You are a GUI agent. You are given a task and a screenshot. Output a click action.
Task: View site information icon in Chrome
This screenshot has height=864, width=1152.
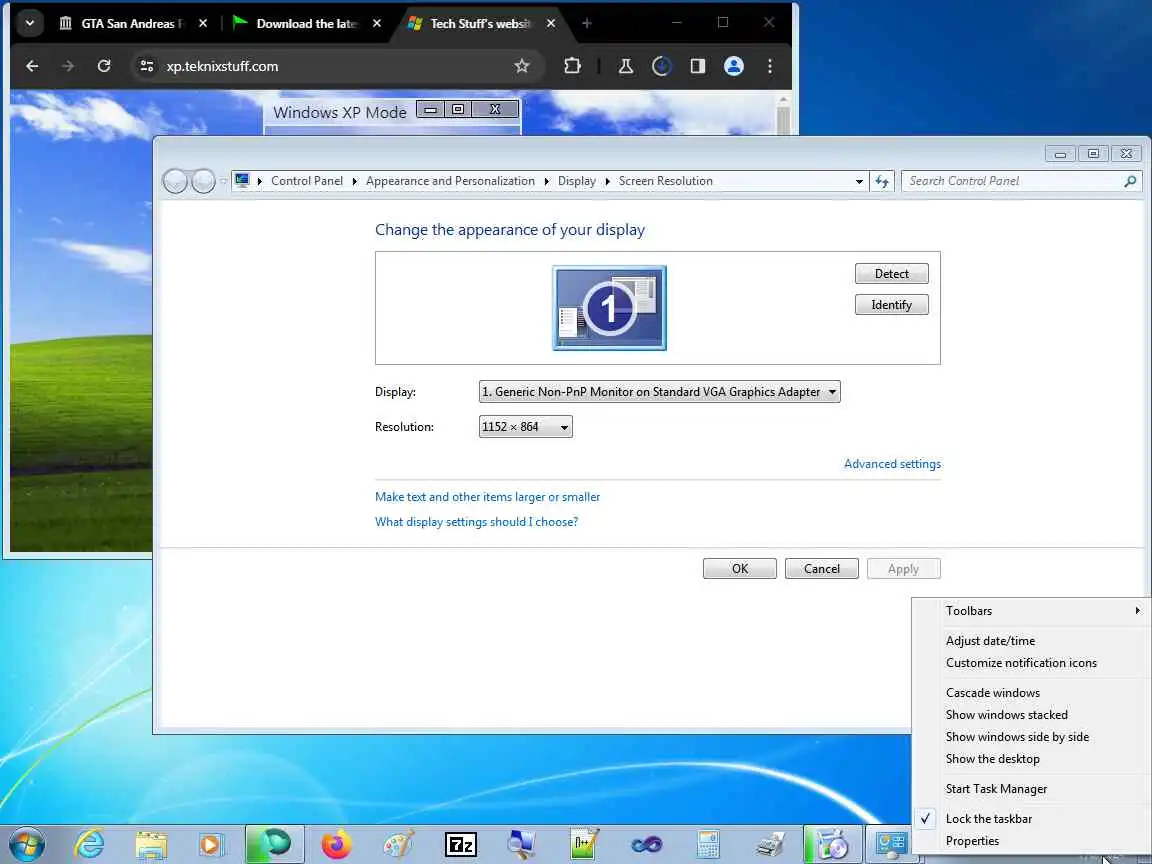147,66
